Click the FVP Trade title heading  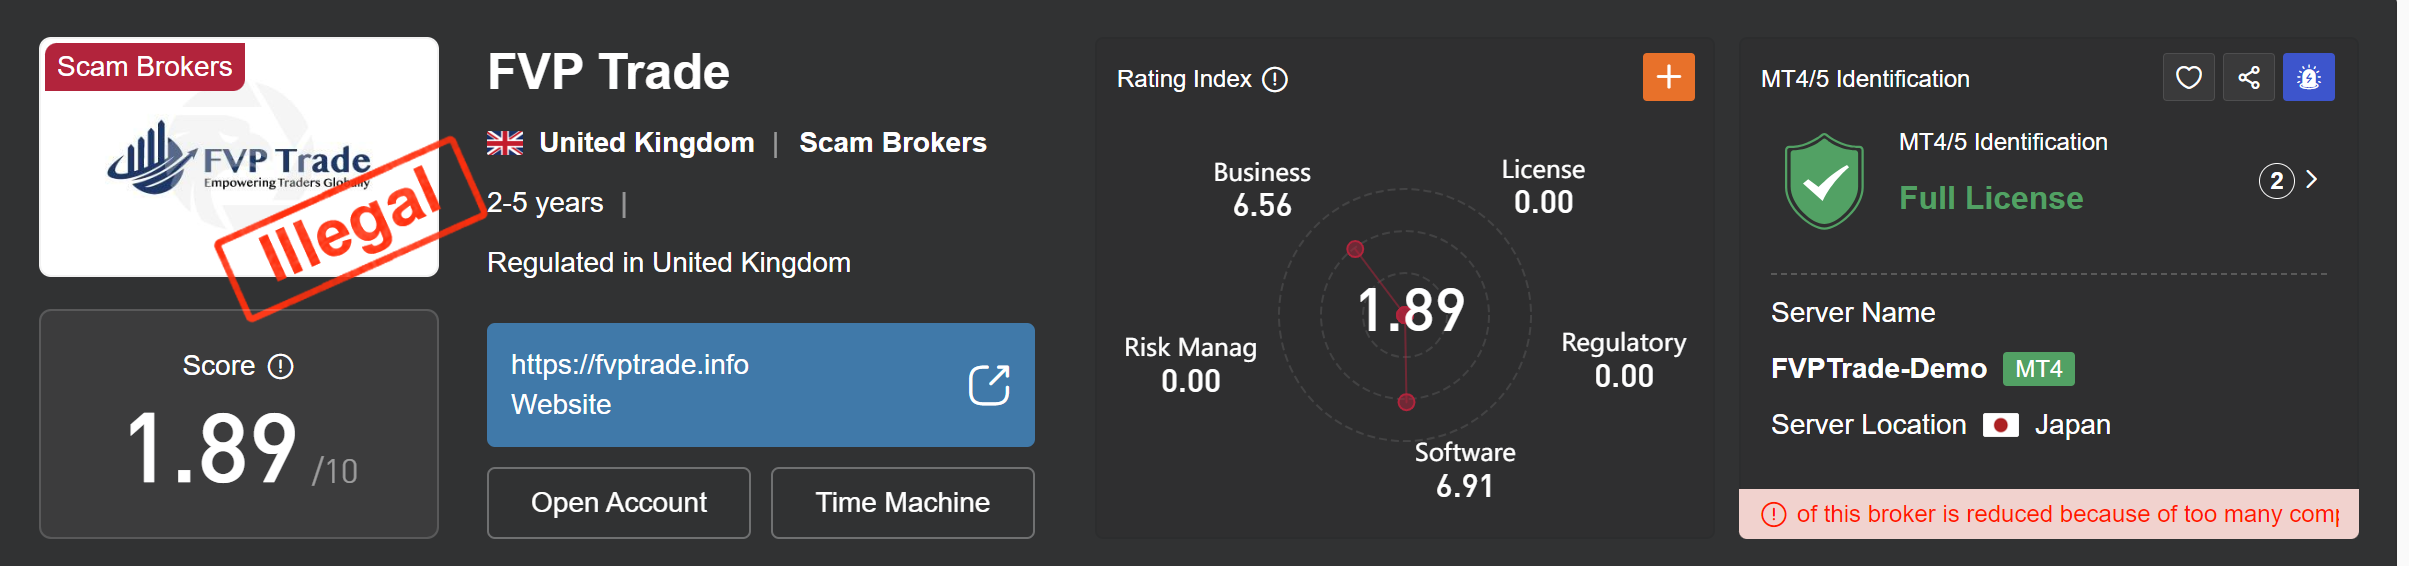click(x=608, y=72)
